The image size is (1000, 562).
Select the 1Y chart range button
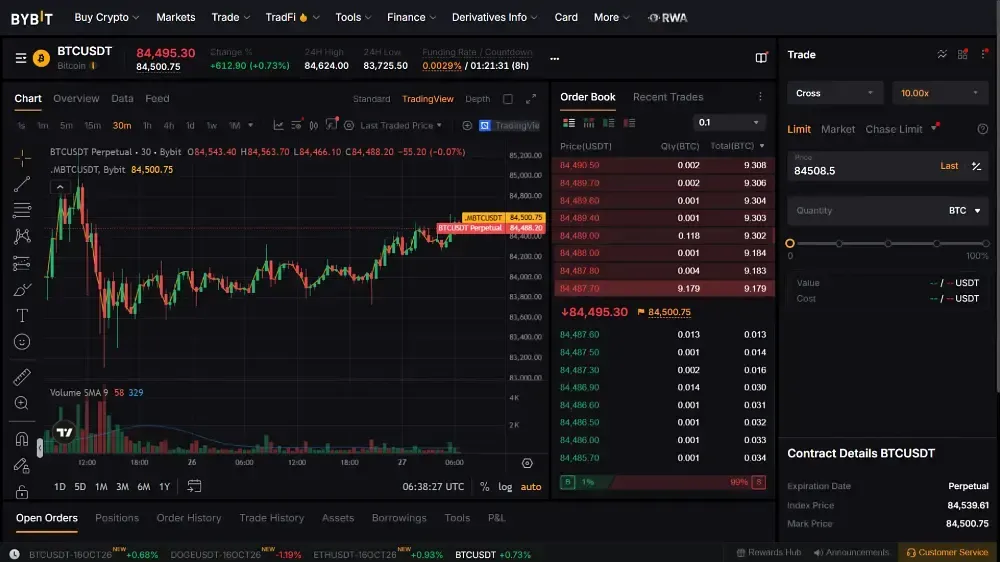pos(165,487)
